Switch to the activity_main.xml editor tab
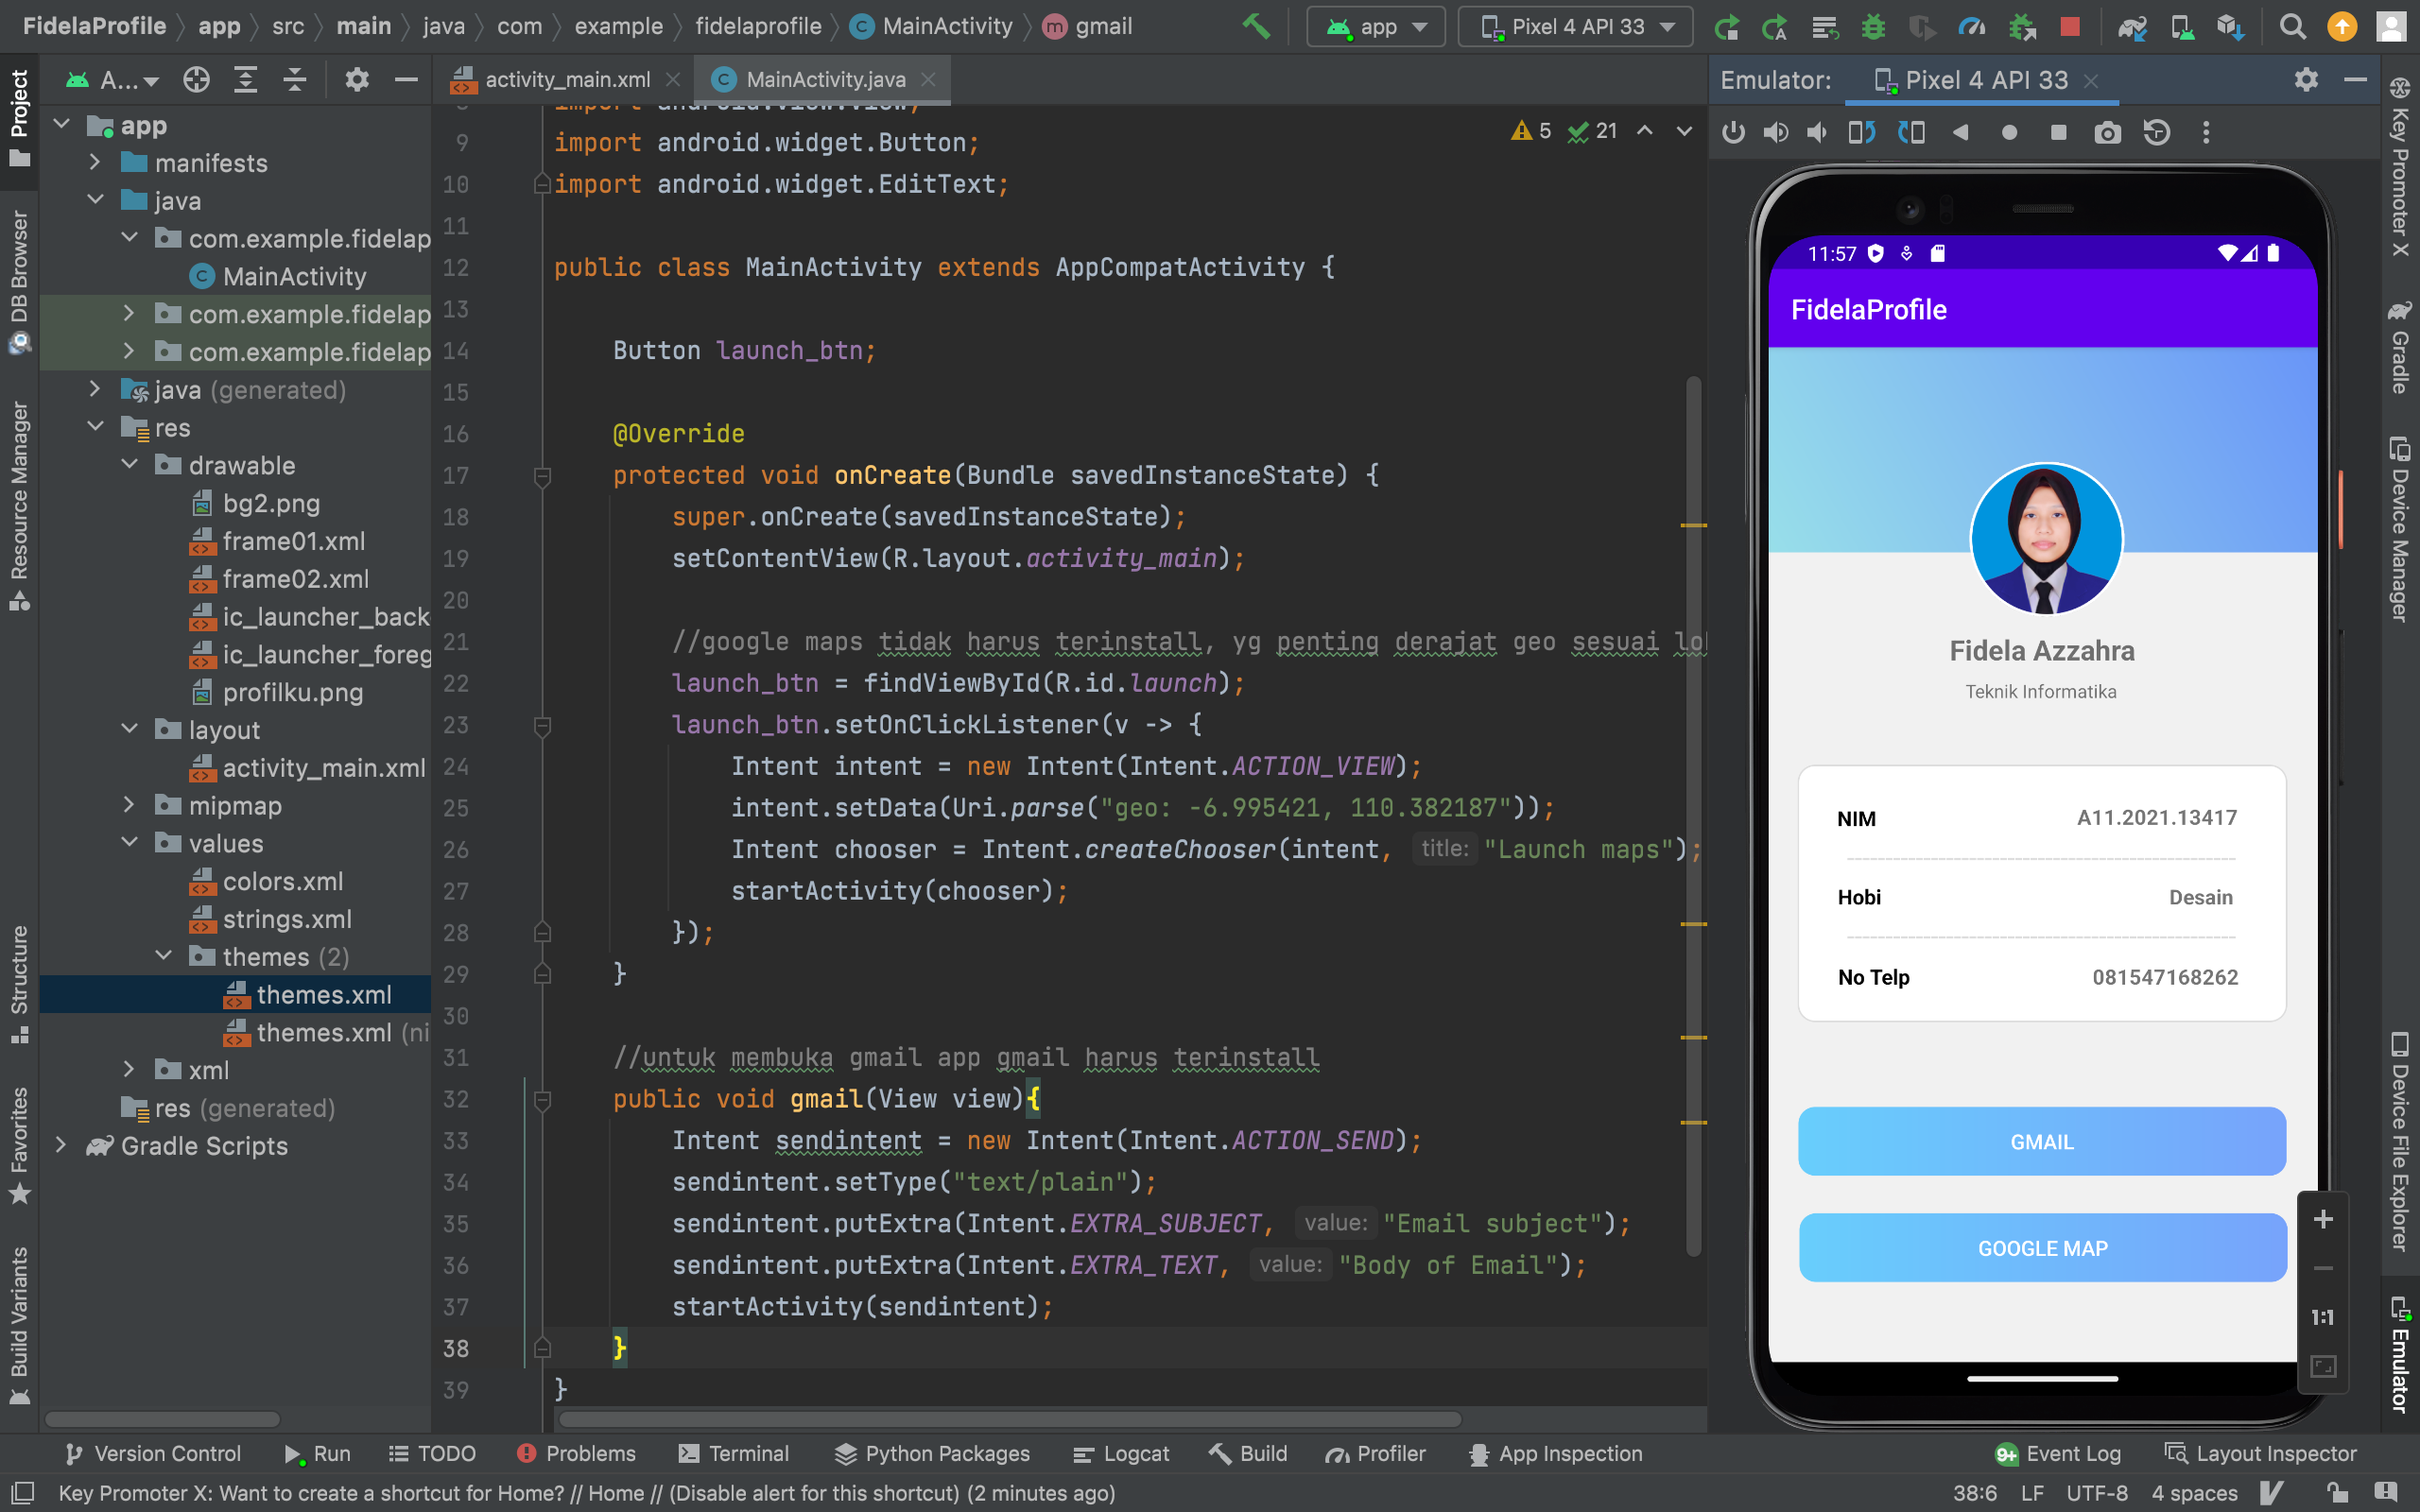 click(566, 79)
